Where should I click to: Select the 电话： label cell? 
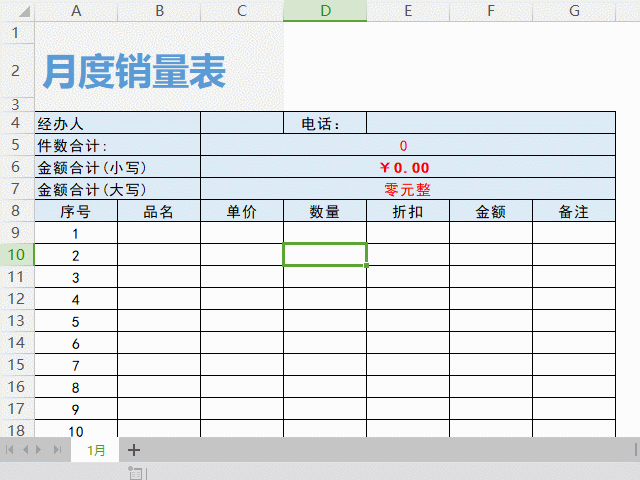tap(325, 123)
